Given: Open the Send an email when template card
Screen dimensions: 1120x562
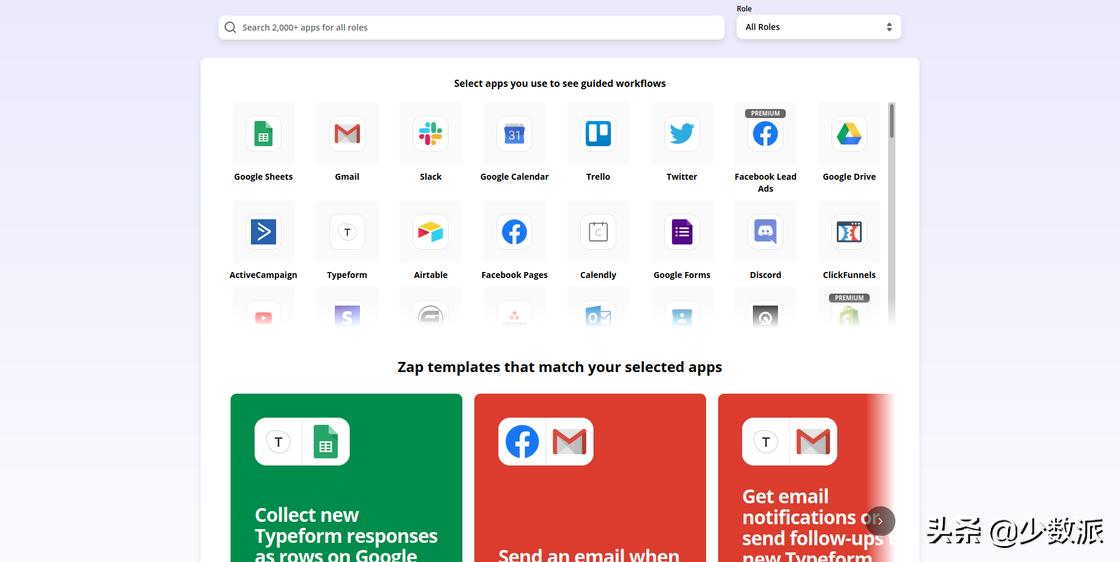Looking at the screenshot, I should coord(590,478).
